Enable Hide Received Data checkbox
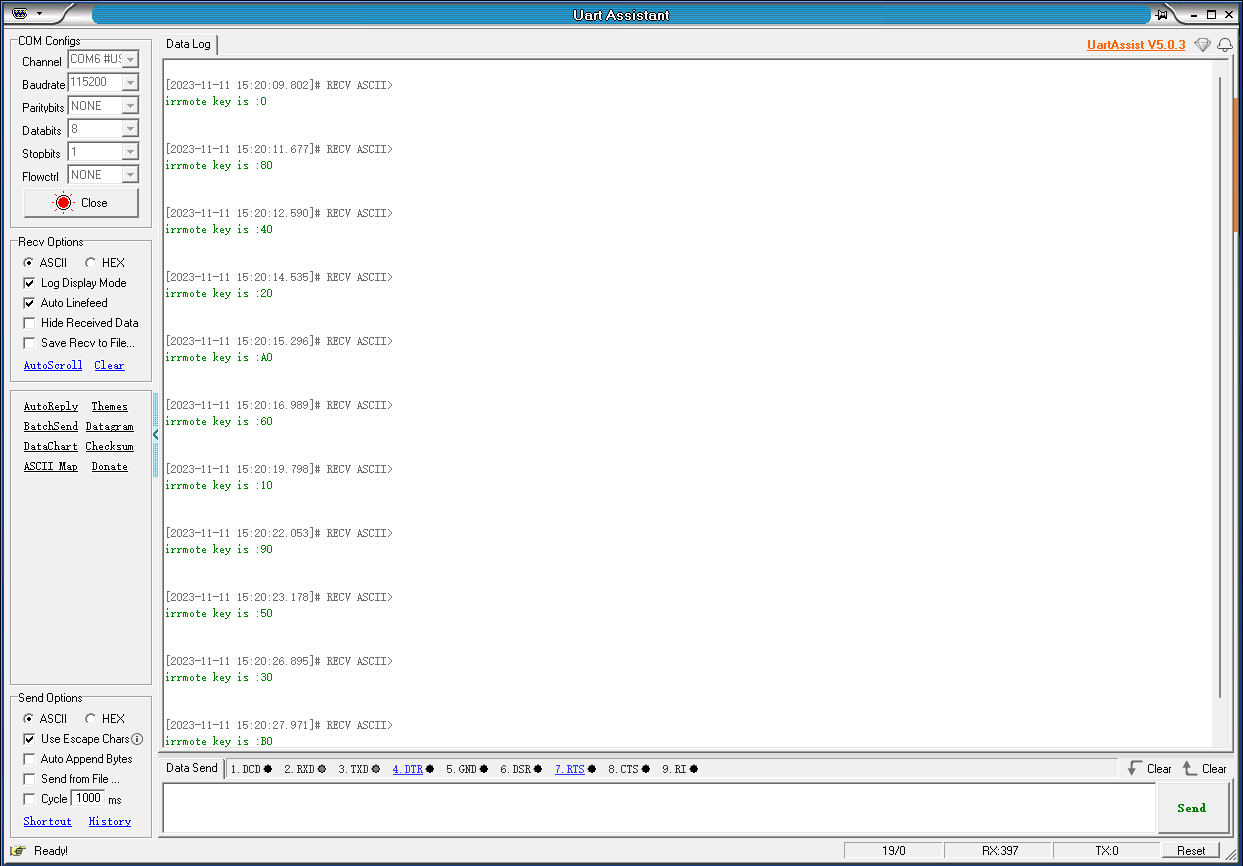This screenshot has height=866, width=1243. click(x=29, y=323)
